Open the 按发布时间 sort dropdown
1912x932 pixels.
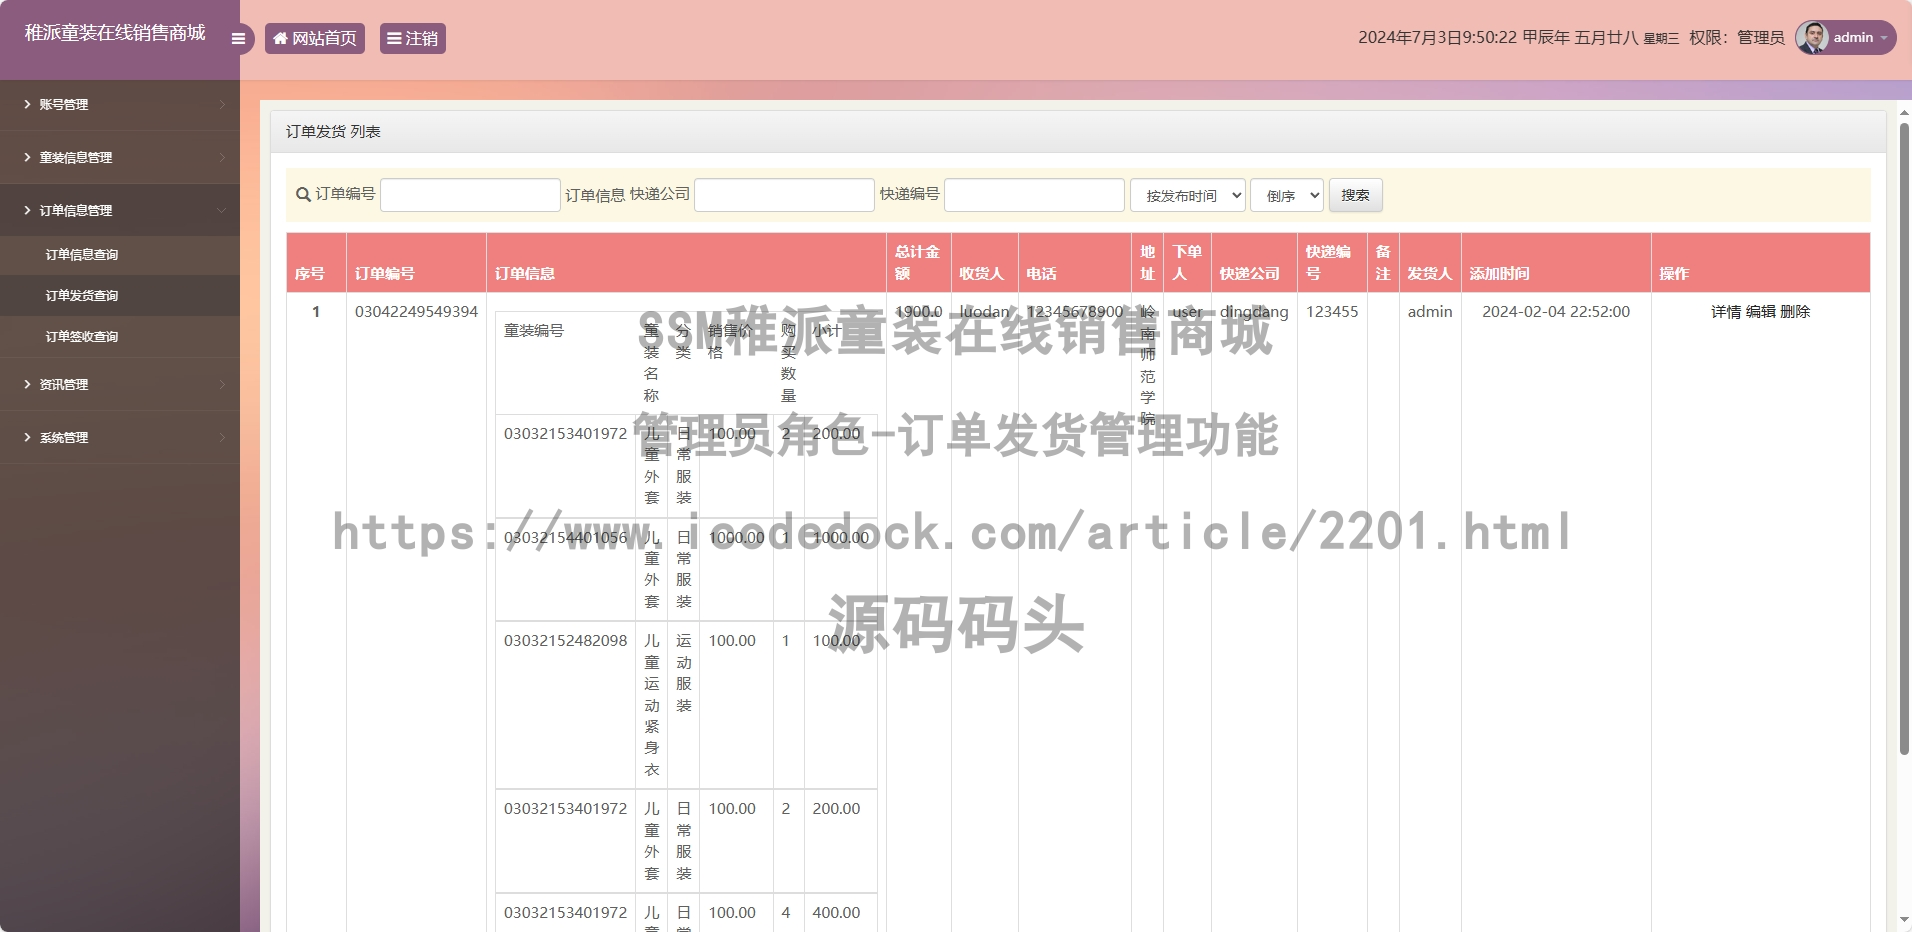point(1188,195)
